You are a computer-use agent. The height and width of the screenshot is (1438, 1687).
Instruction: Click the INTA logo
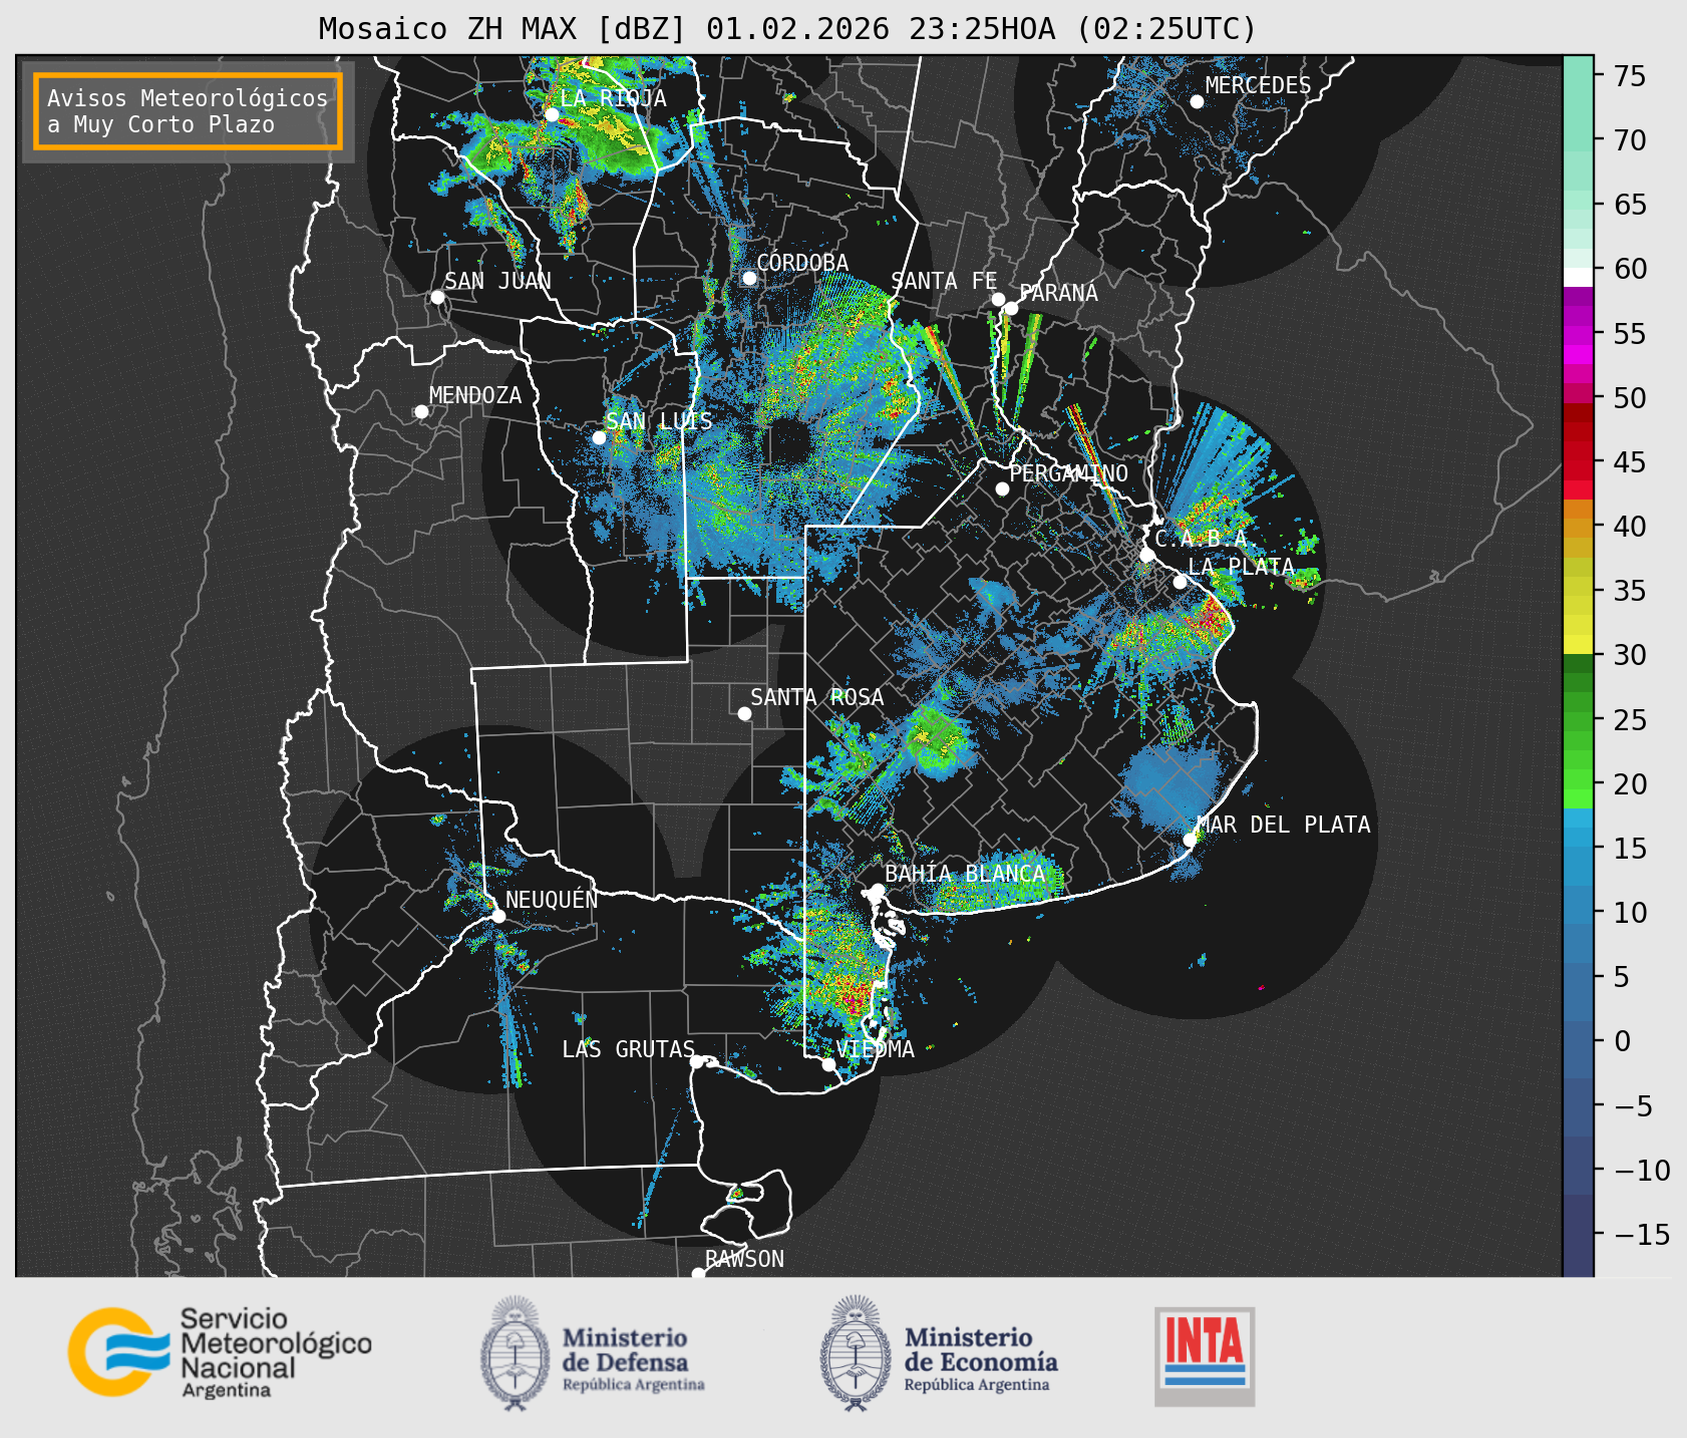pyautogui.click(x=1204, y=1356)
